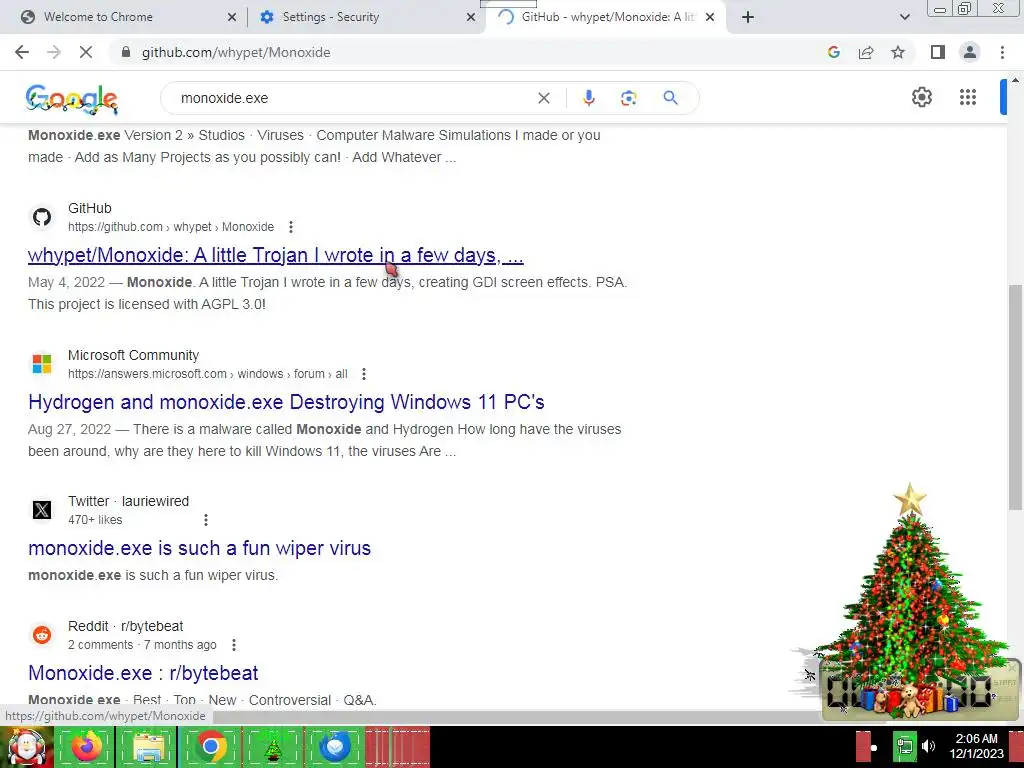Image resolution: width=1024 pixels, height=768 pixels.
Task: Open Thunderbird from the taskbar
Action: click(334, 746)
